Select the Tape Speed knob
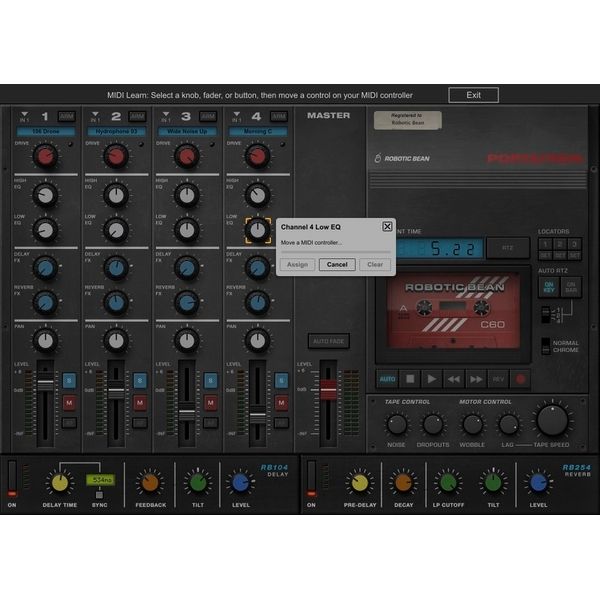The image size is (600, 600). 552,420
